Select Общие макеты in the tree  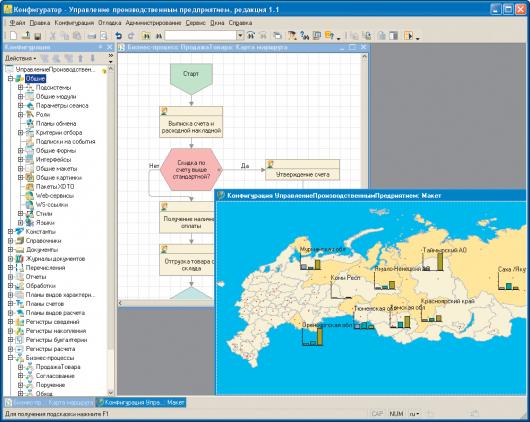56,168
